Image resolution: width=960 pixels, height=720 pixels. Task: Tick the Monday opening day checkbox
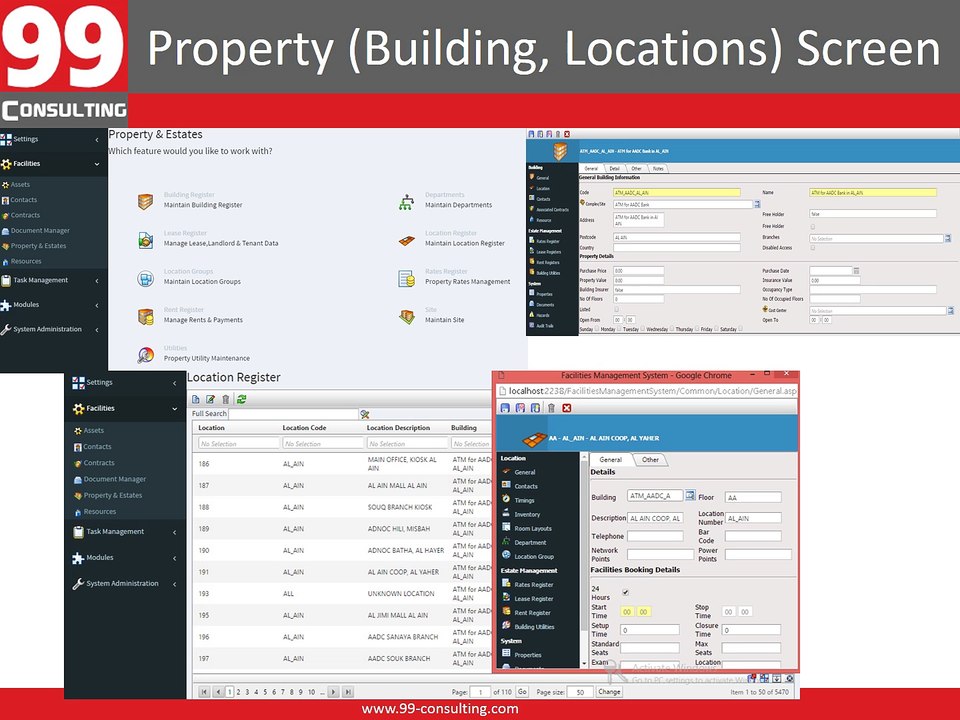click(x=619, y=329)
